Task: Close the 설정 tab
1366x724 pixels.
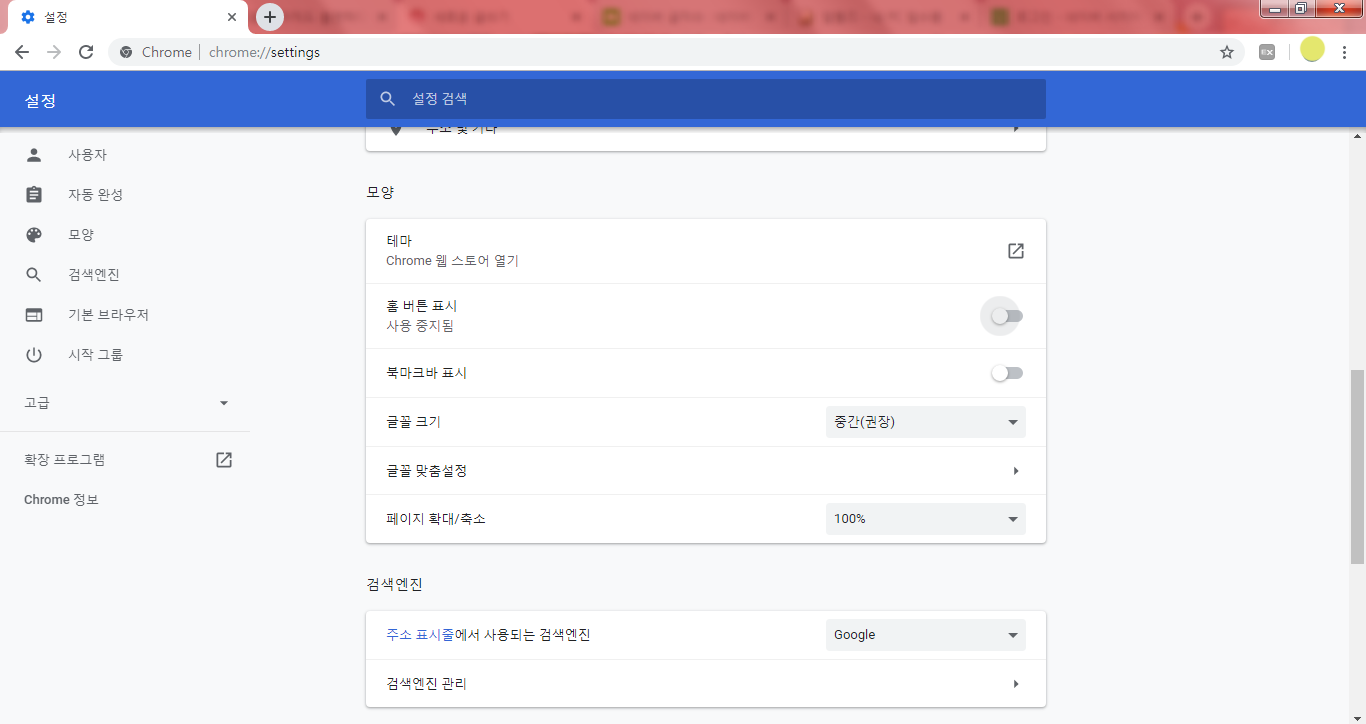Action: [232, 17]
